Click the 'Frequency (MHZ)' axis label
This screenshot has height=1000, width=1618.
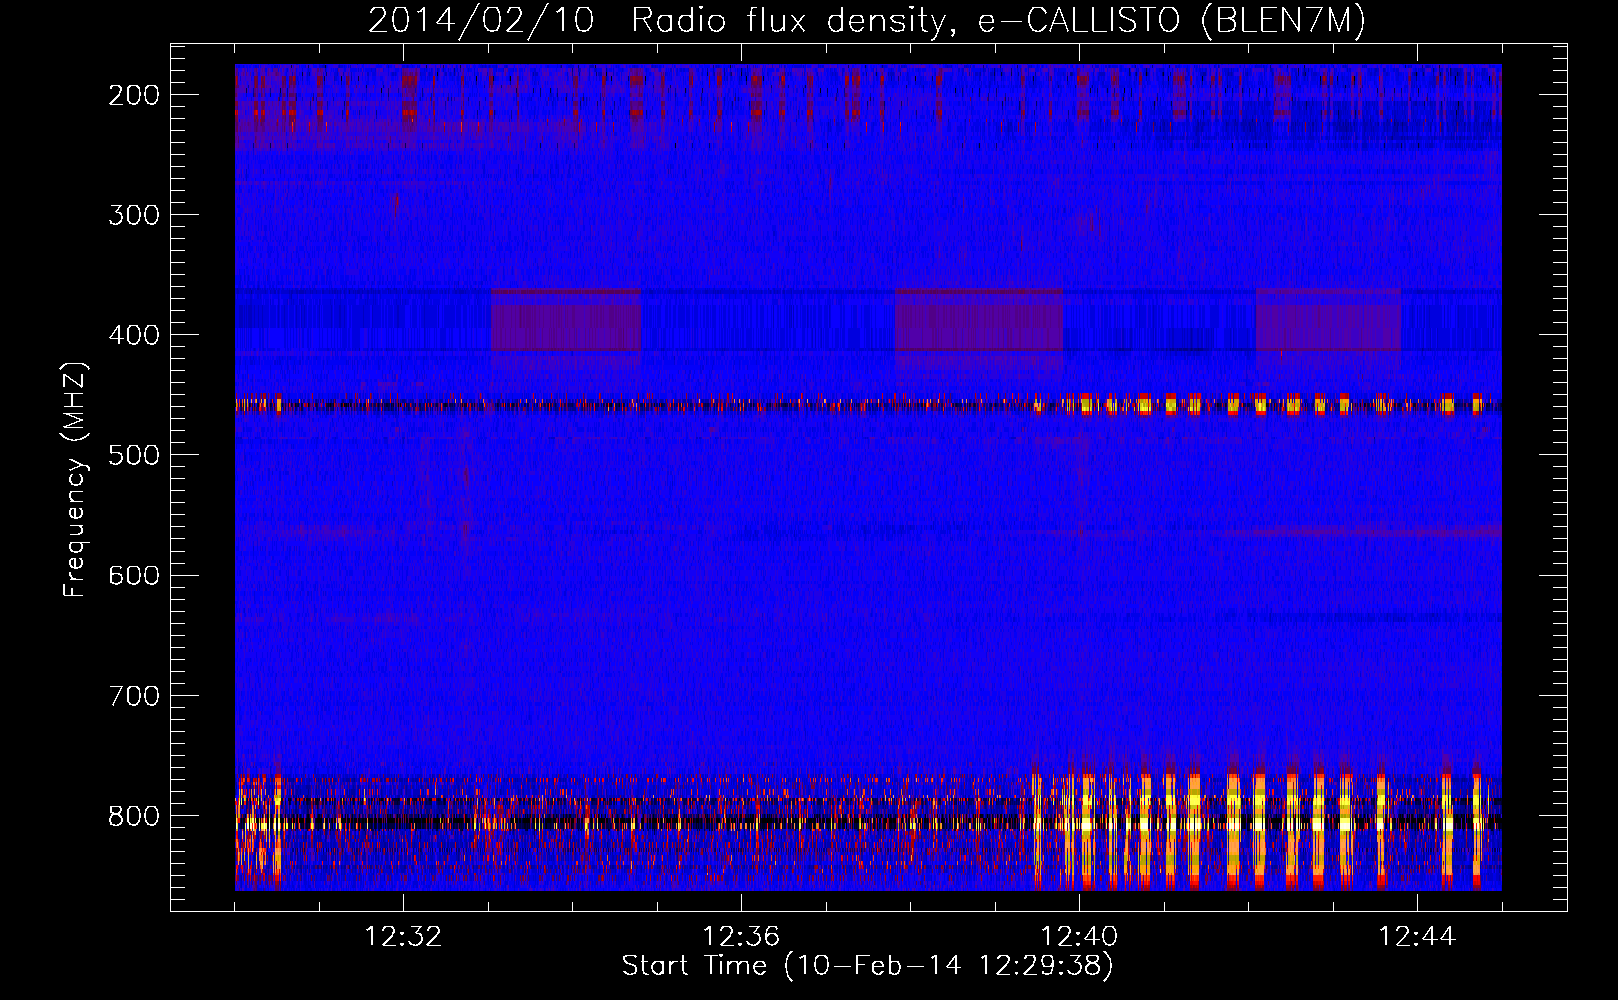[75, 480]
